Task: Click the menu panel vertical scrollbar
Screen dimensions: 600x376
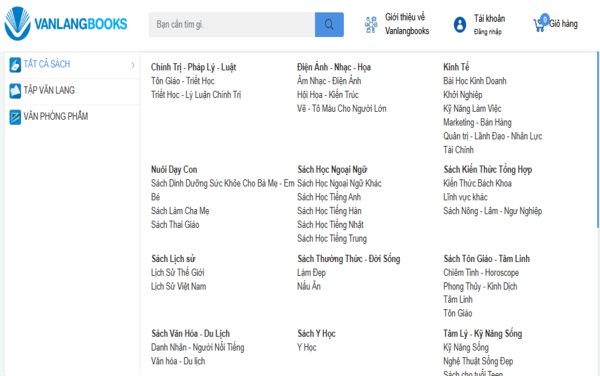Action: click(x=597, y=140)
